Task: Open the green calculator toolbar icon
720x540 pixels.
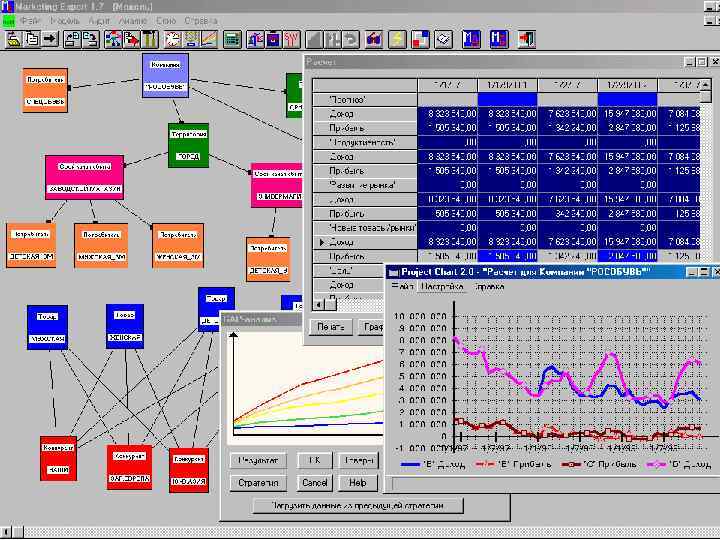Action: (x=232, y=39)
